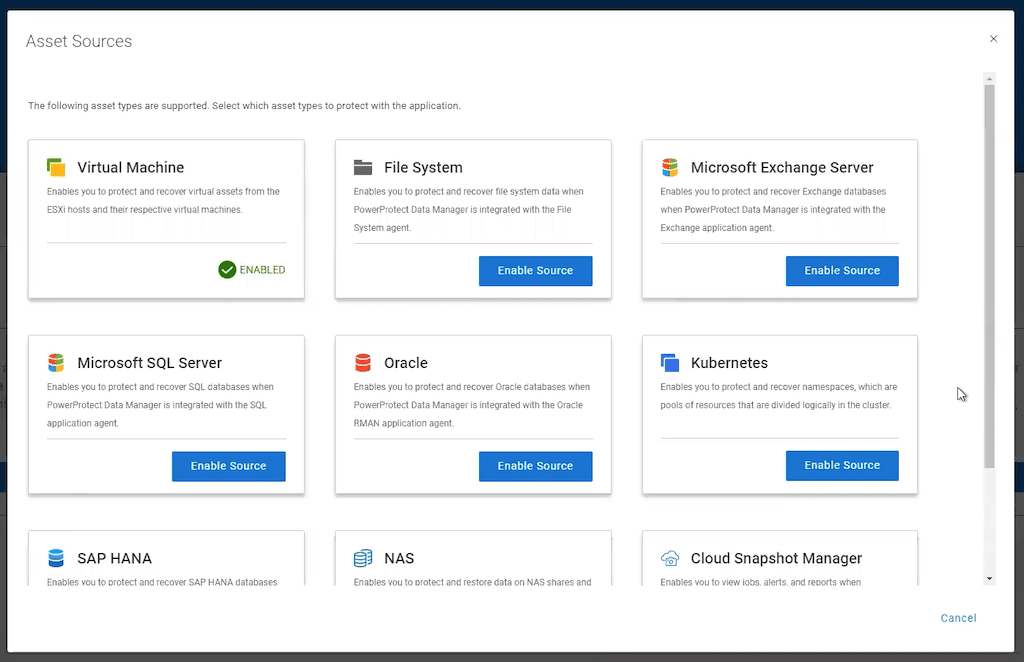Image resolution: width=1024 pixels, height=662 pixels.
Task: Click the Microsoft Exchange Server icon
Action: [x=670, y=167]
